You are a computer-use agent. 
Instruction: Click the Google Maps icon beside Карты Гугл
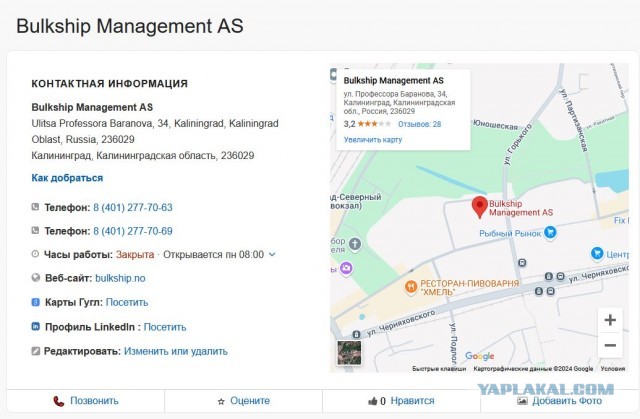point(36,302)
